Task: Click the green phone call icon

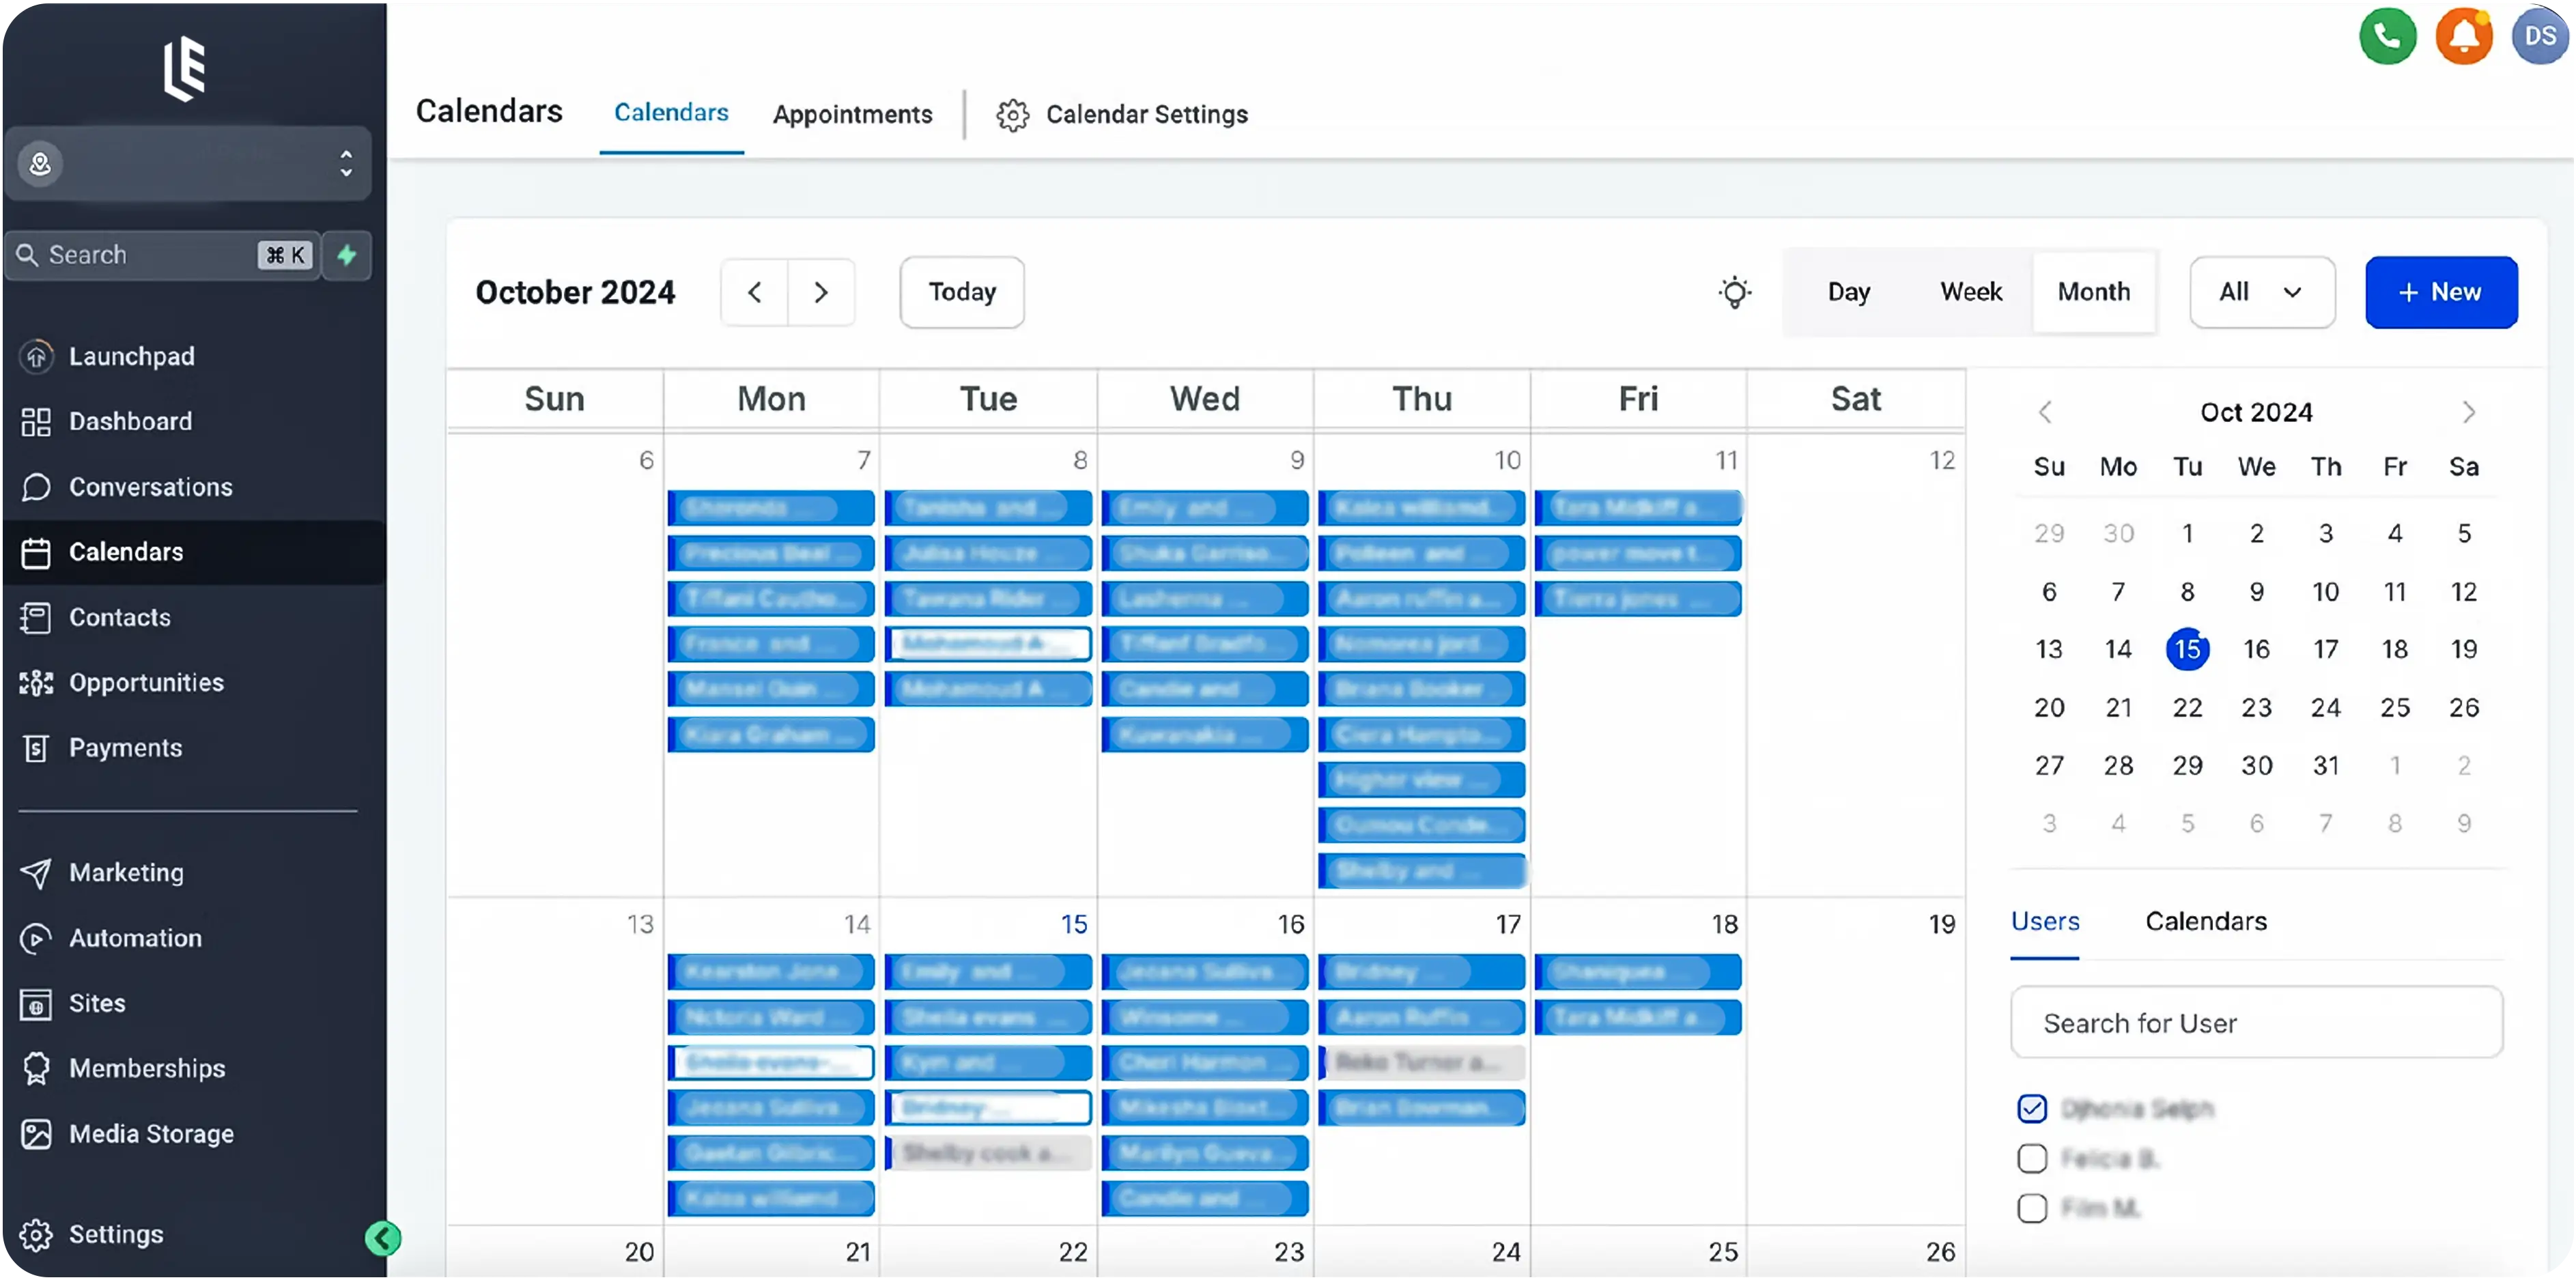Action: click(2387, 37)
